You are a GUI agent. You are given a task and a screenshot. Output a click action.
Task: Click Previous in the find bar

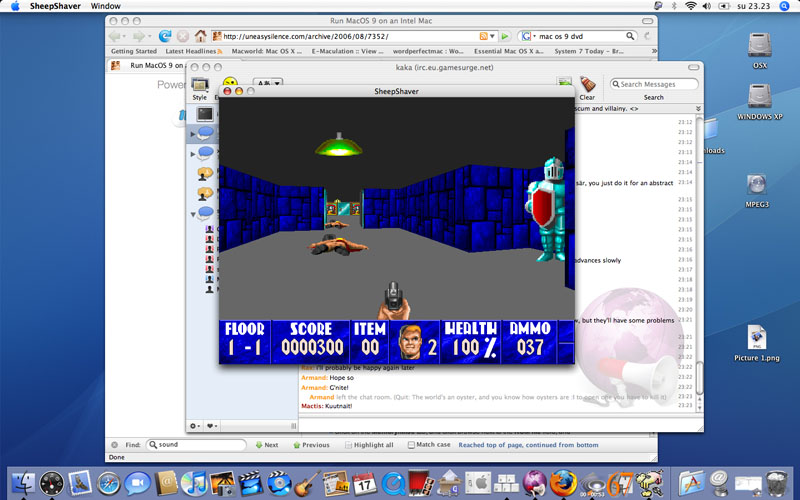pyautogui.click(x=311, y=445)
